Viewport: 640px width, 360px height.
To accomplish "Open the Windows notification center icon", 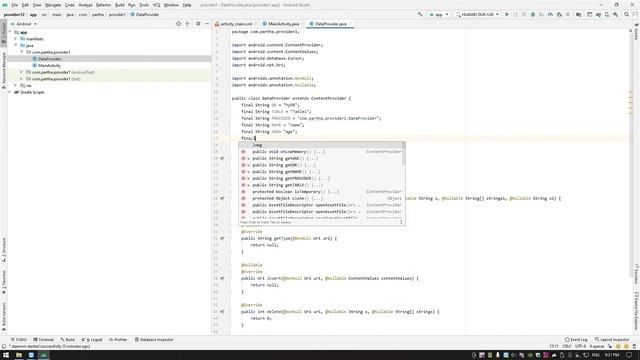I will tap(629, 355).
